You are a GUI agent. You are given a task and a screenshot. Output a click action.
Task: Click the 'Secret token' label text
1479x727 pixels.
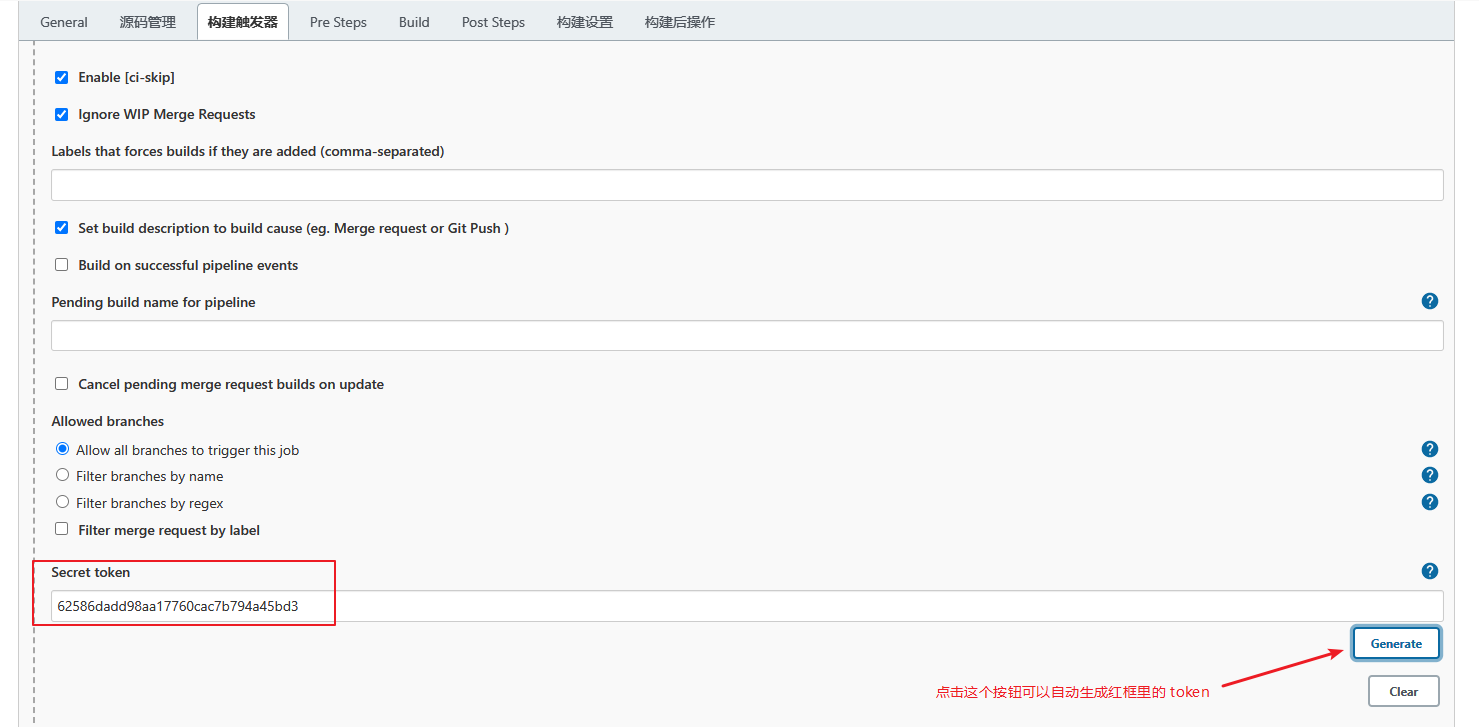click(91, 572)
